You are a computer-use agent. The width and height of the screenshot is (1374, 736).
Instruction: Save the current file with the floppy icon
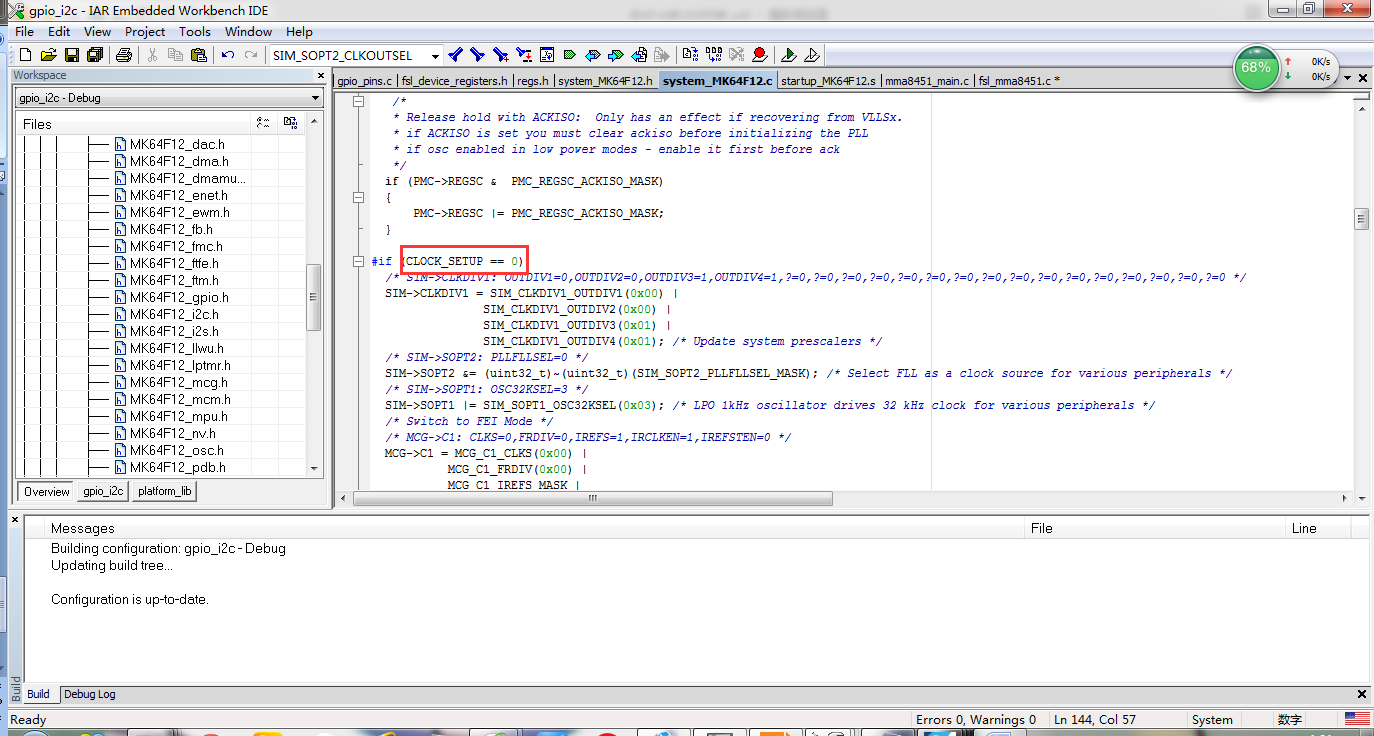(72, 55)
